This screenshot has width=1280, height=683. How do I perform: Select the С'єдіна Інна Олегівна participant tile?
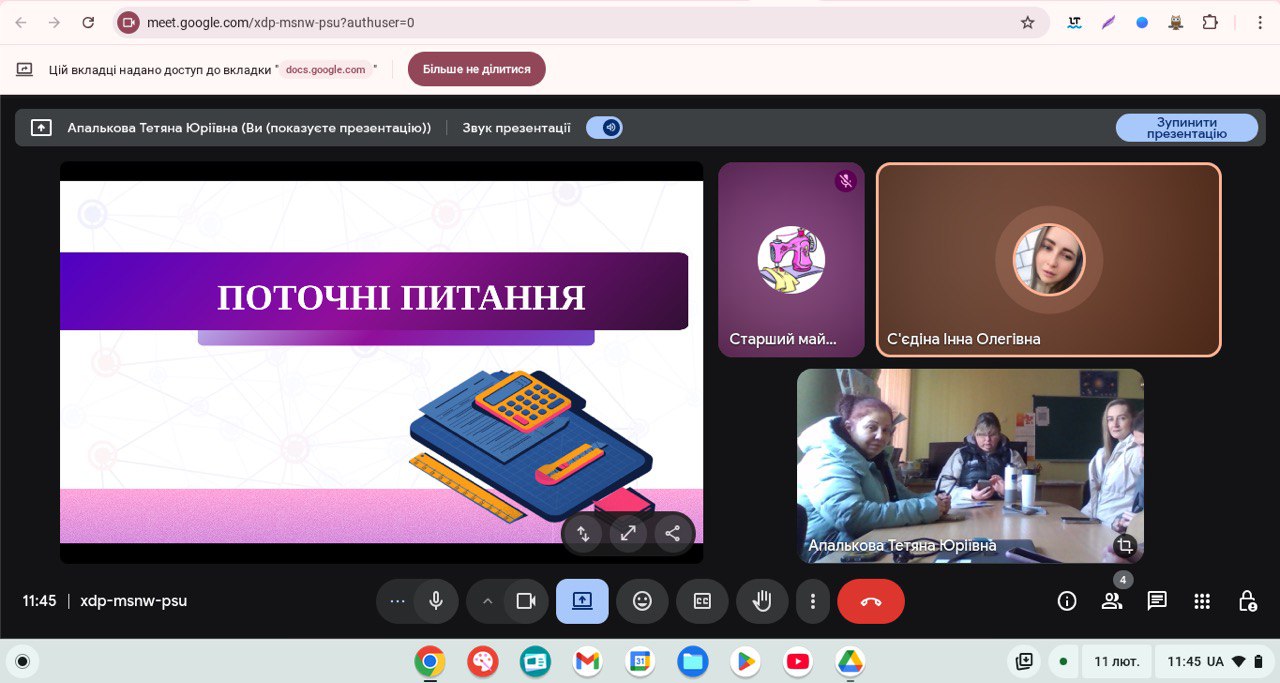[1048, 260]
